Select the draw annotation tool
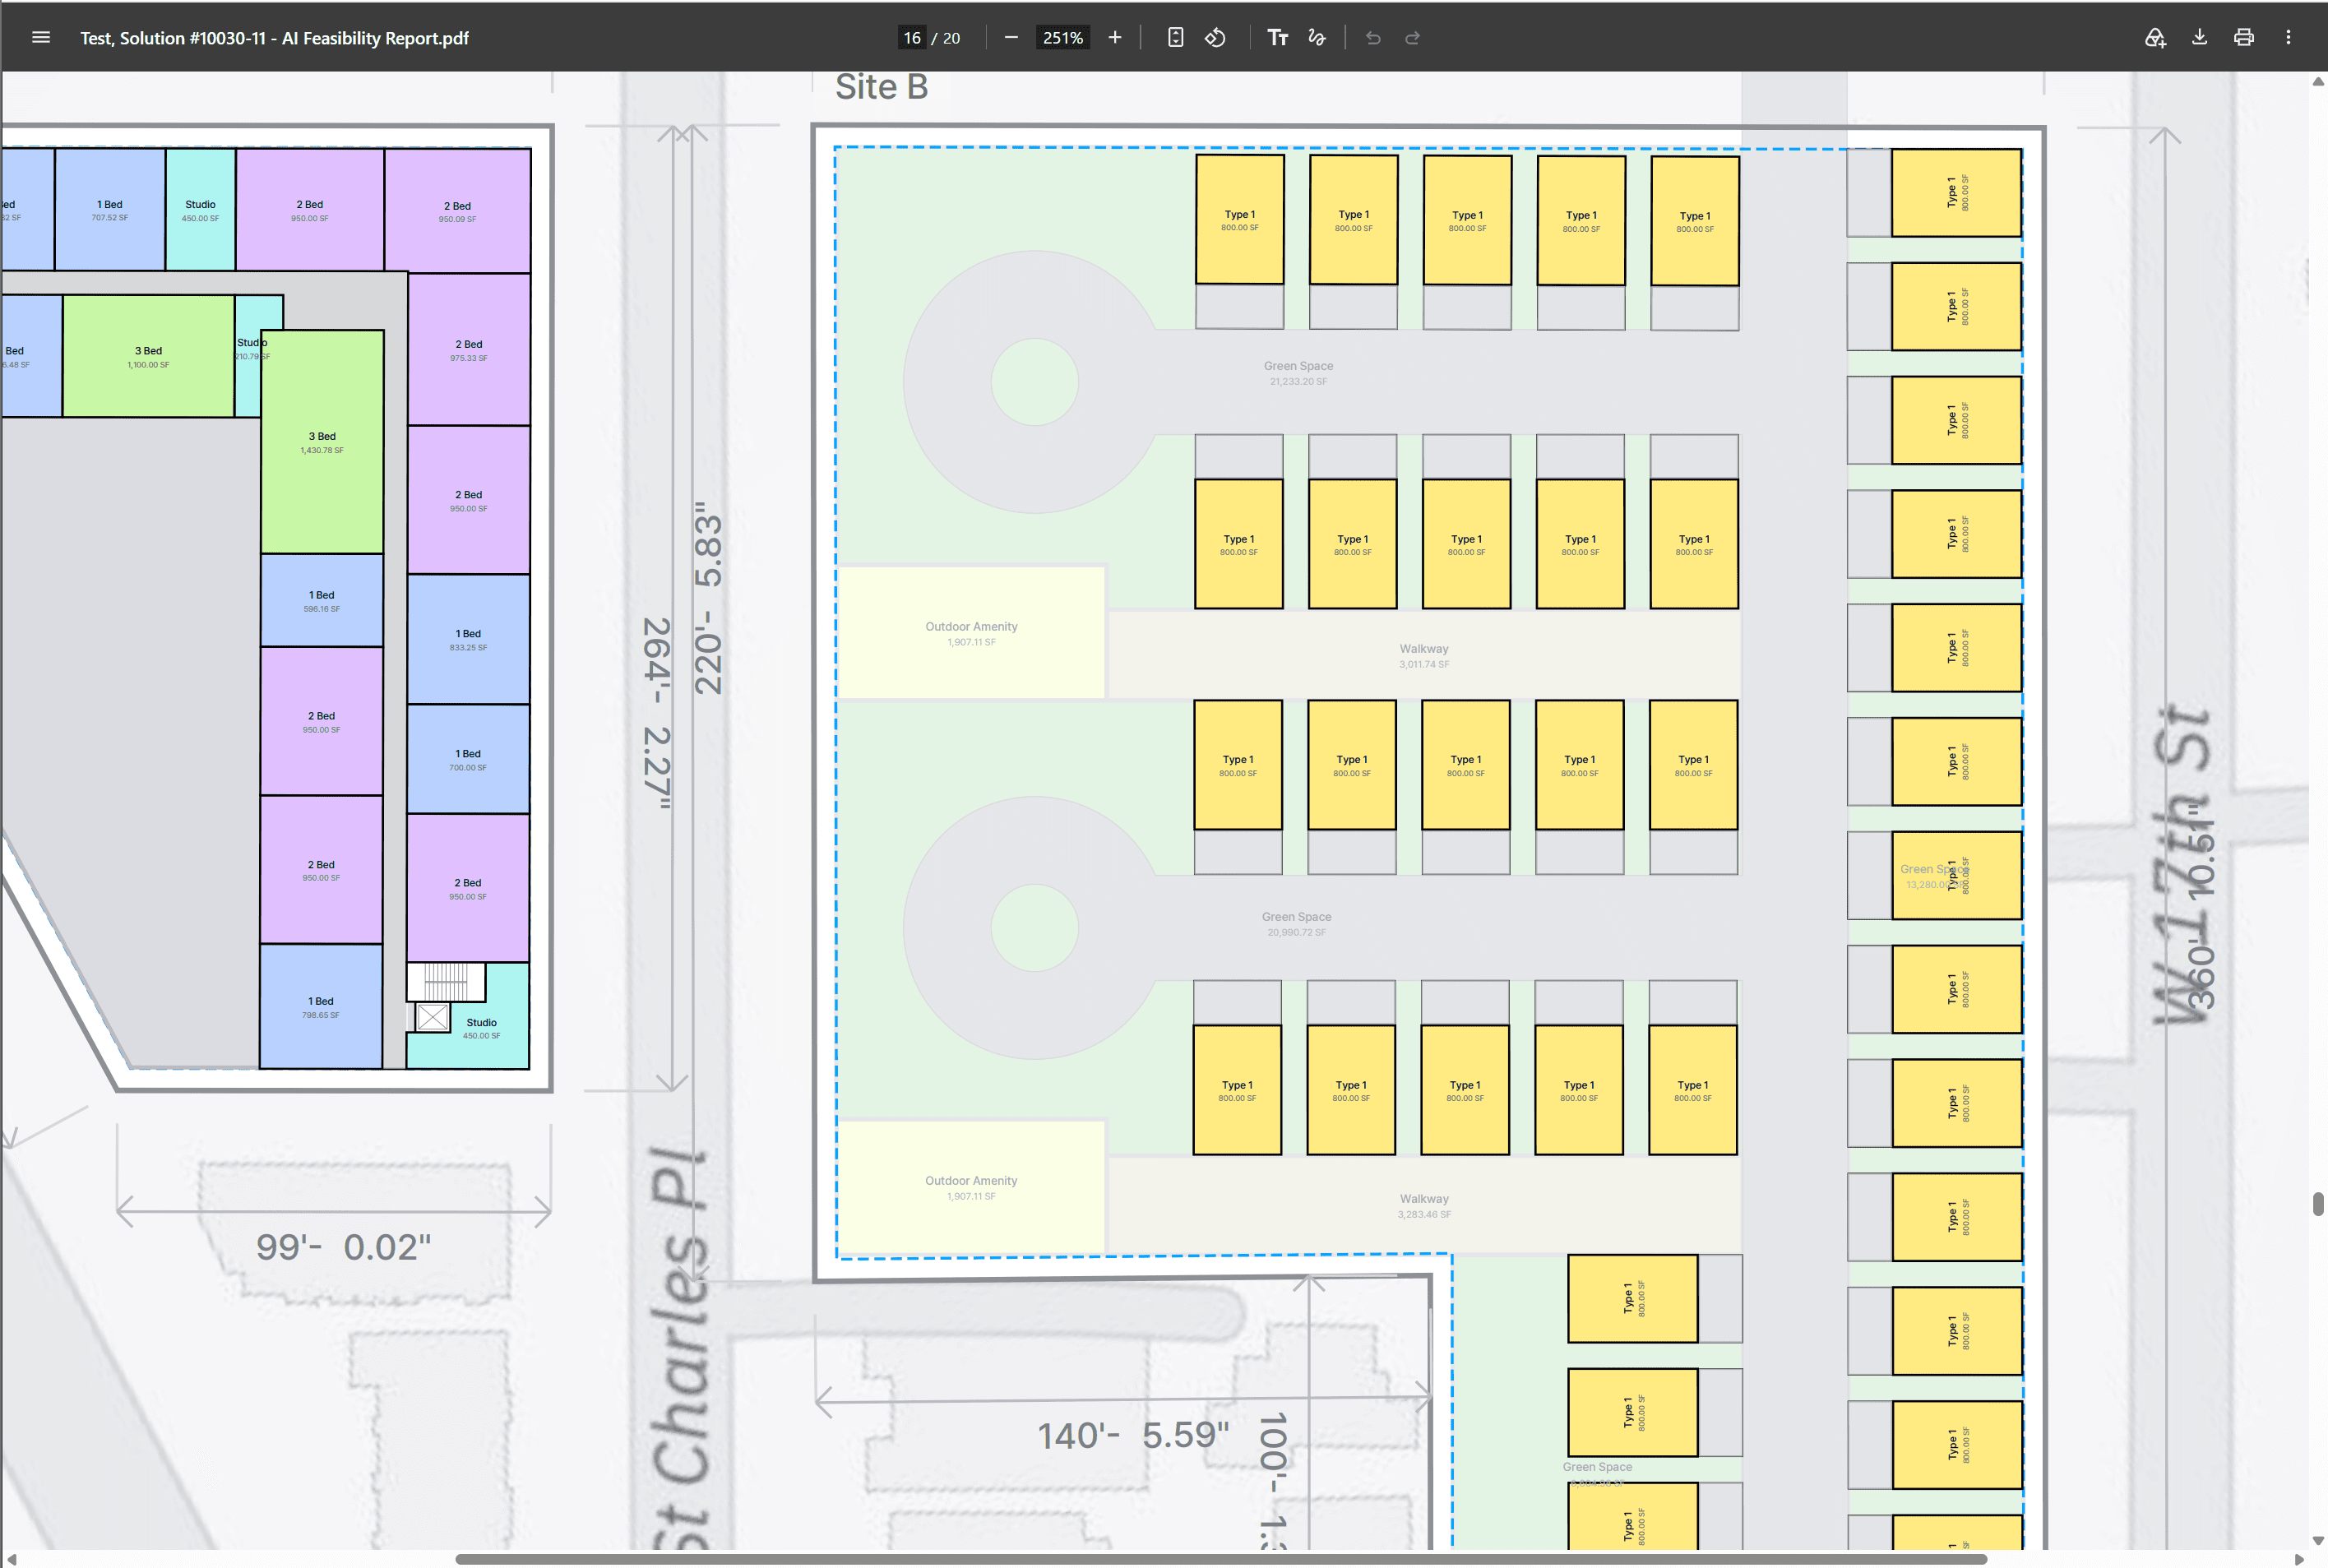The width and height of the screenshot is (2328, 1568). [1318, 38]
